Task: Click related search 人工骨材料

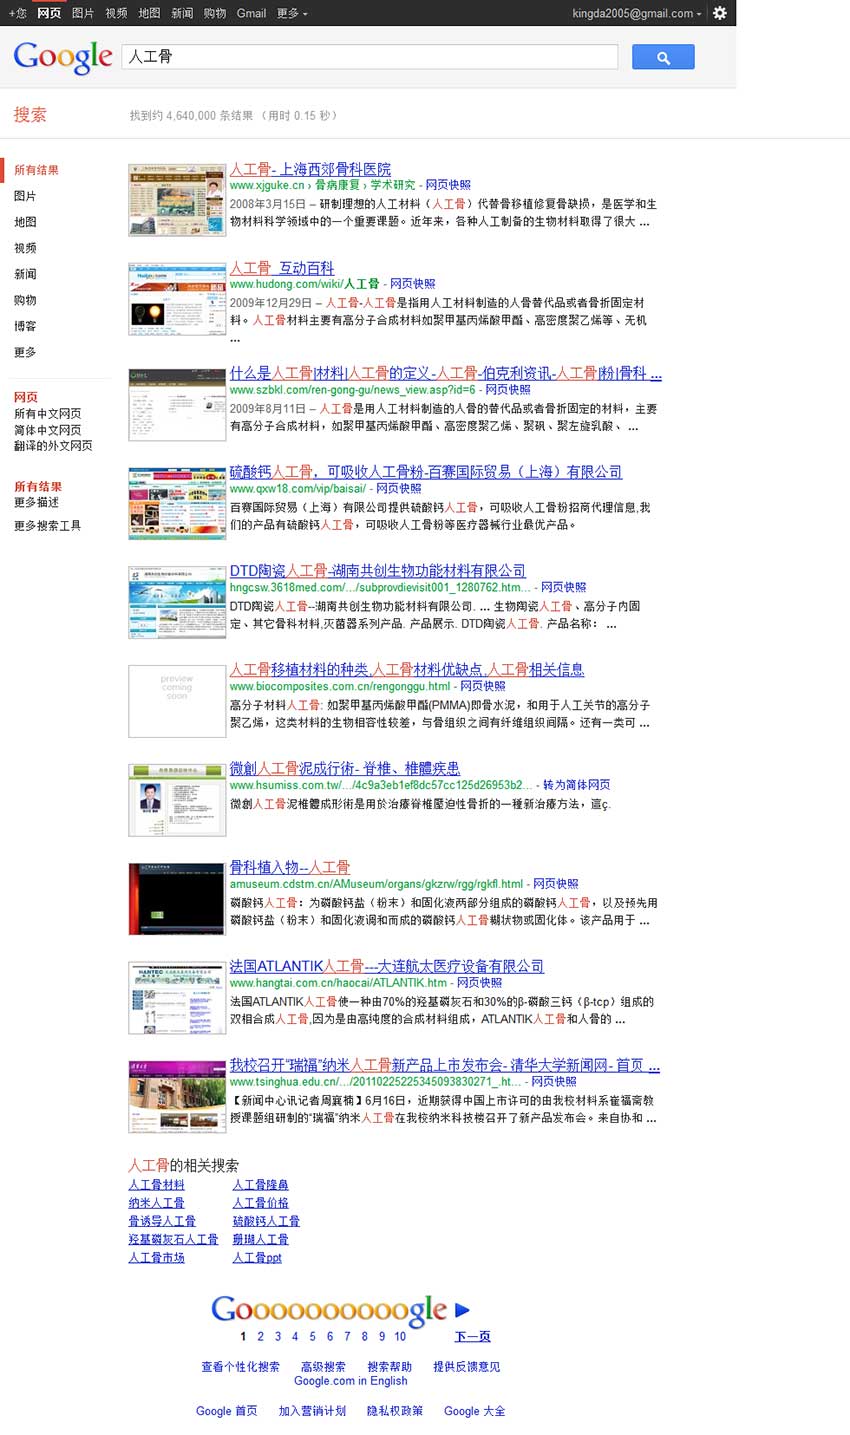Action: pos(157,1185)
